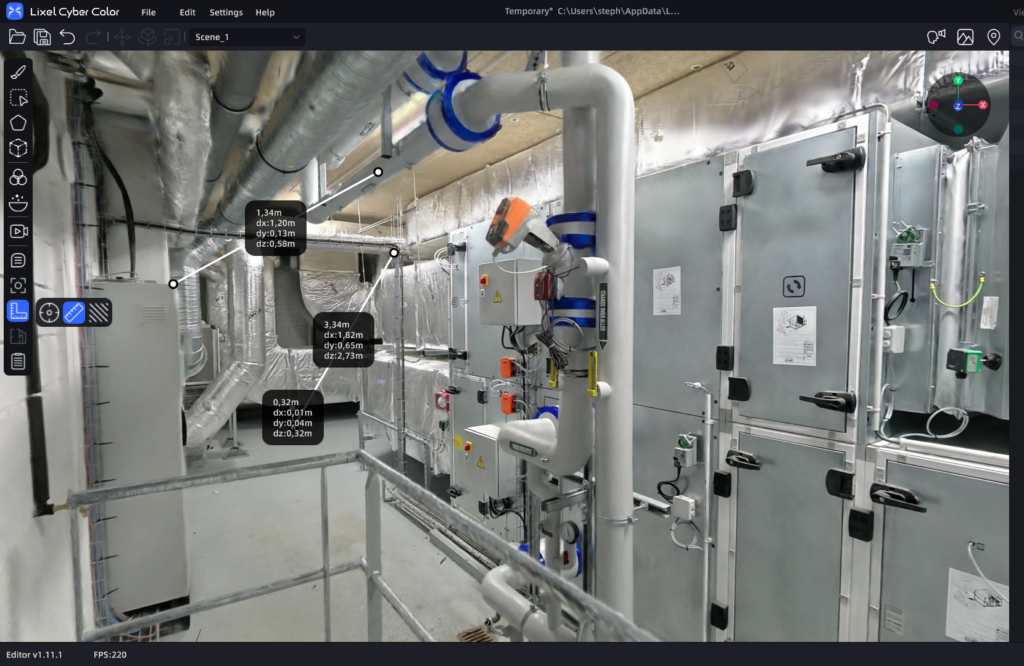
Task: Open the File menu
Action: pyautogui.click(x=148, y=12)
